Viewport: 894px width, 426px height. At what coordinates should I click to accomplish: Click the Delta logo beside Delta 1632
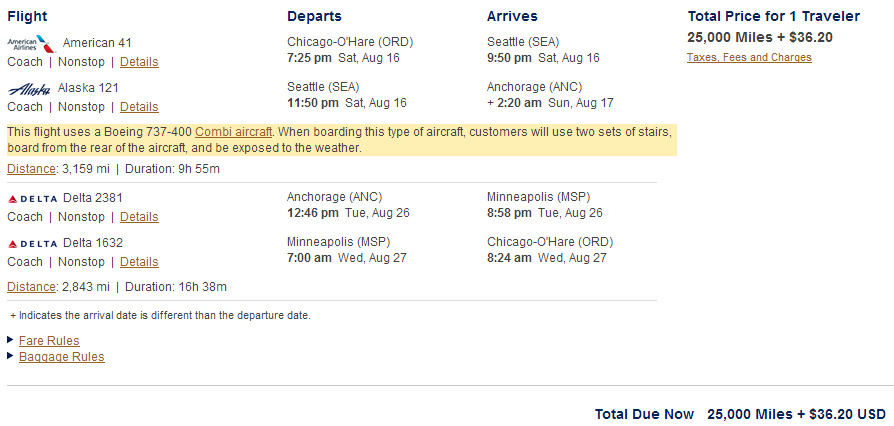point(32,243)
